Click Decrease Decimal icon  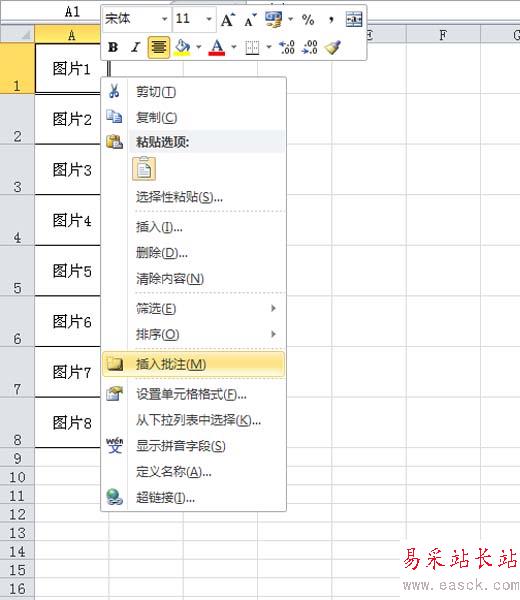[x=310, y=47]
